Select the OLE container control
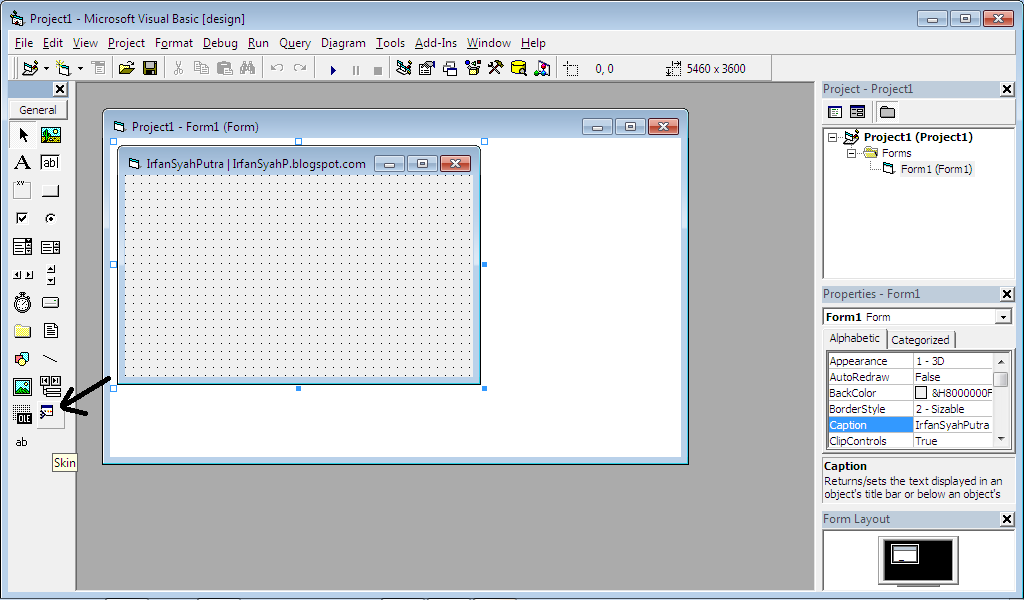The height and width of the screenshot is (600, 1024). click(x=22, y=414)
